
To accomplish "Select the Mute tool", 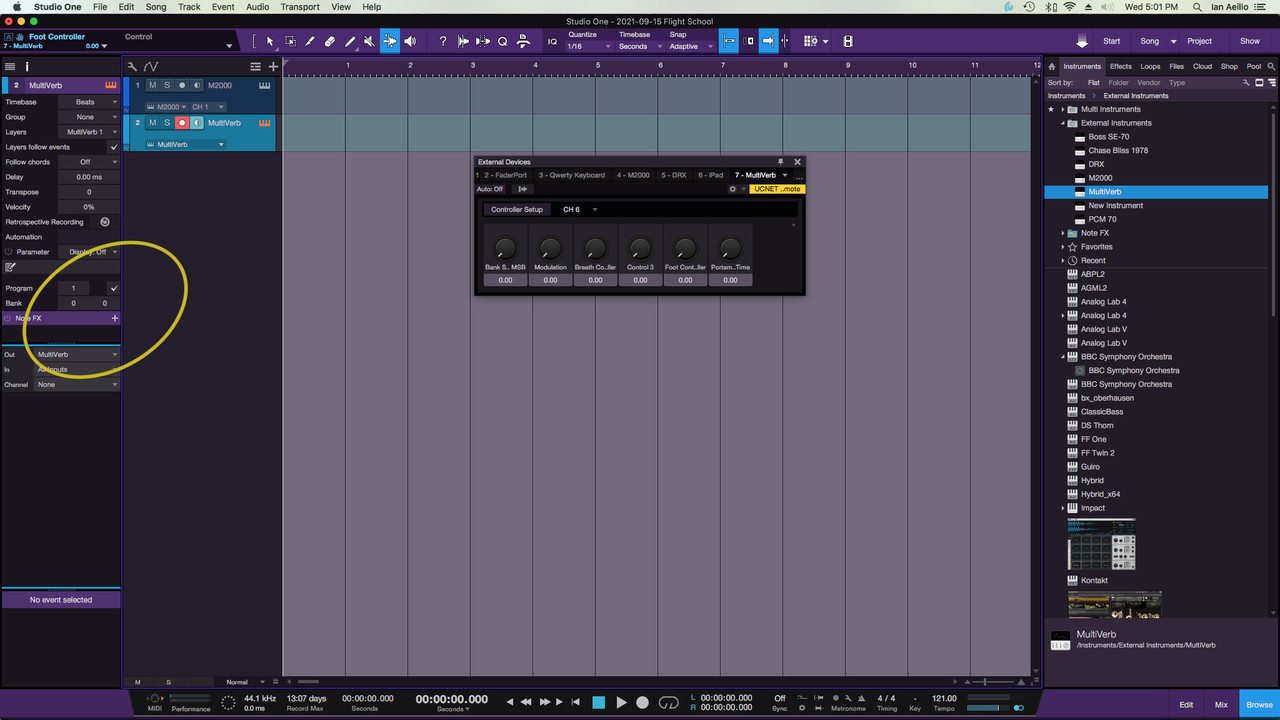I will [x=370, y=41].
